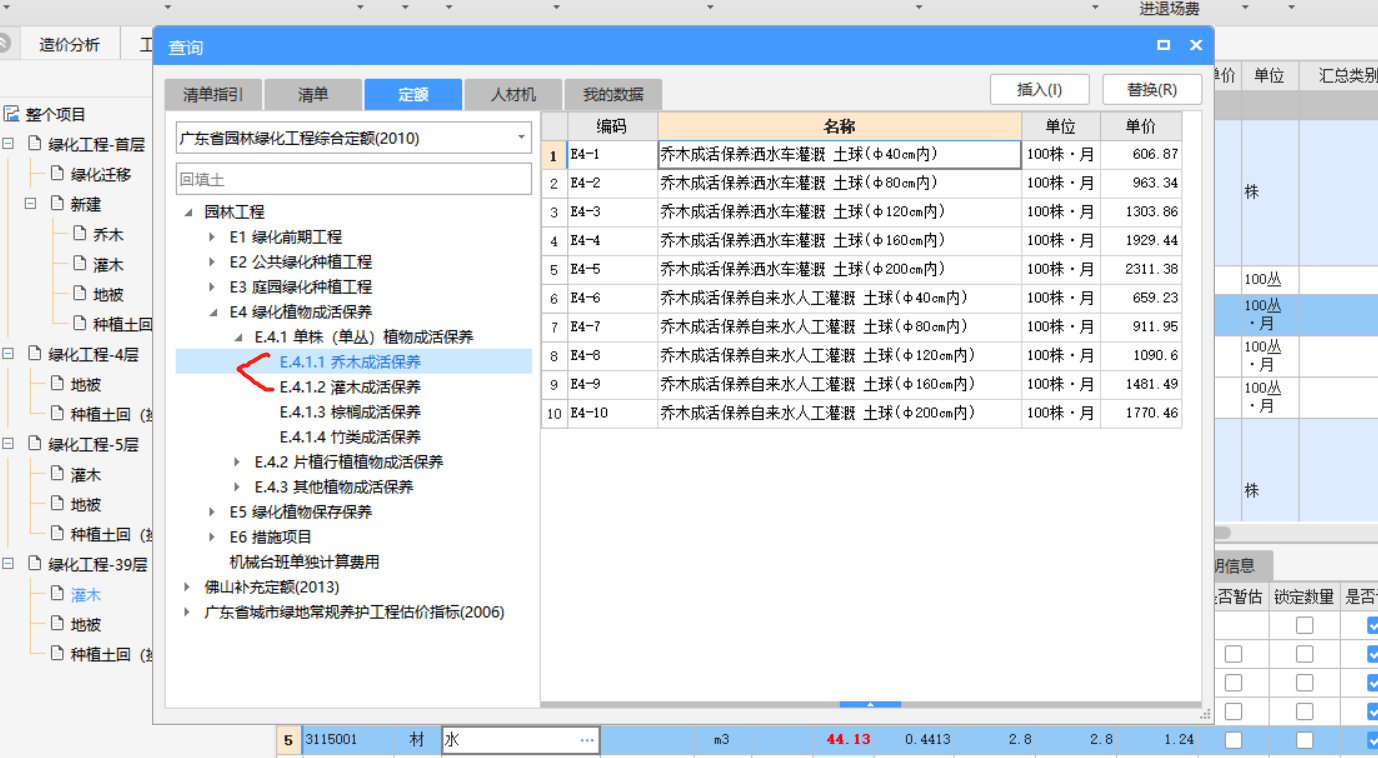Click the document icon beside 新建
Screen dimensions: 1378x758
57,204
